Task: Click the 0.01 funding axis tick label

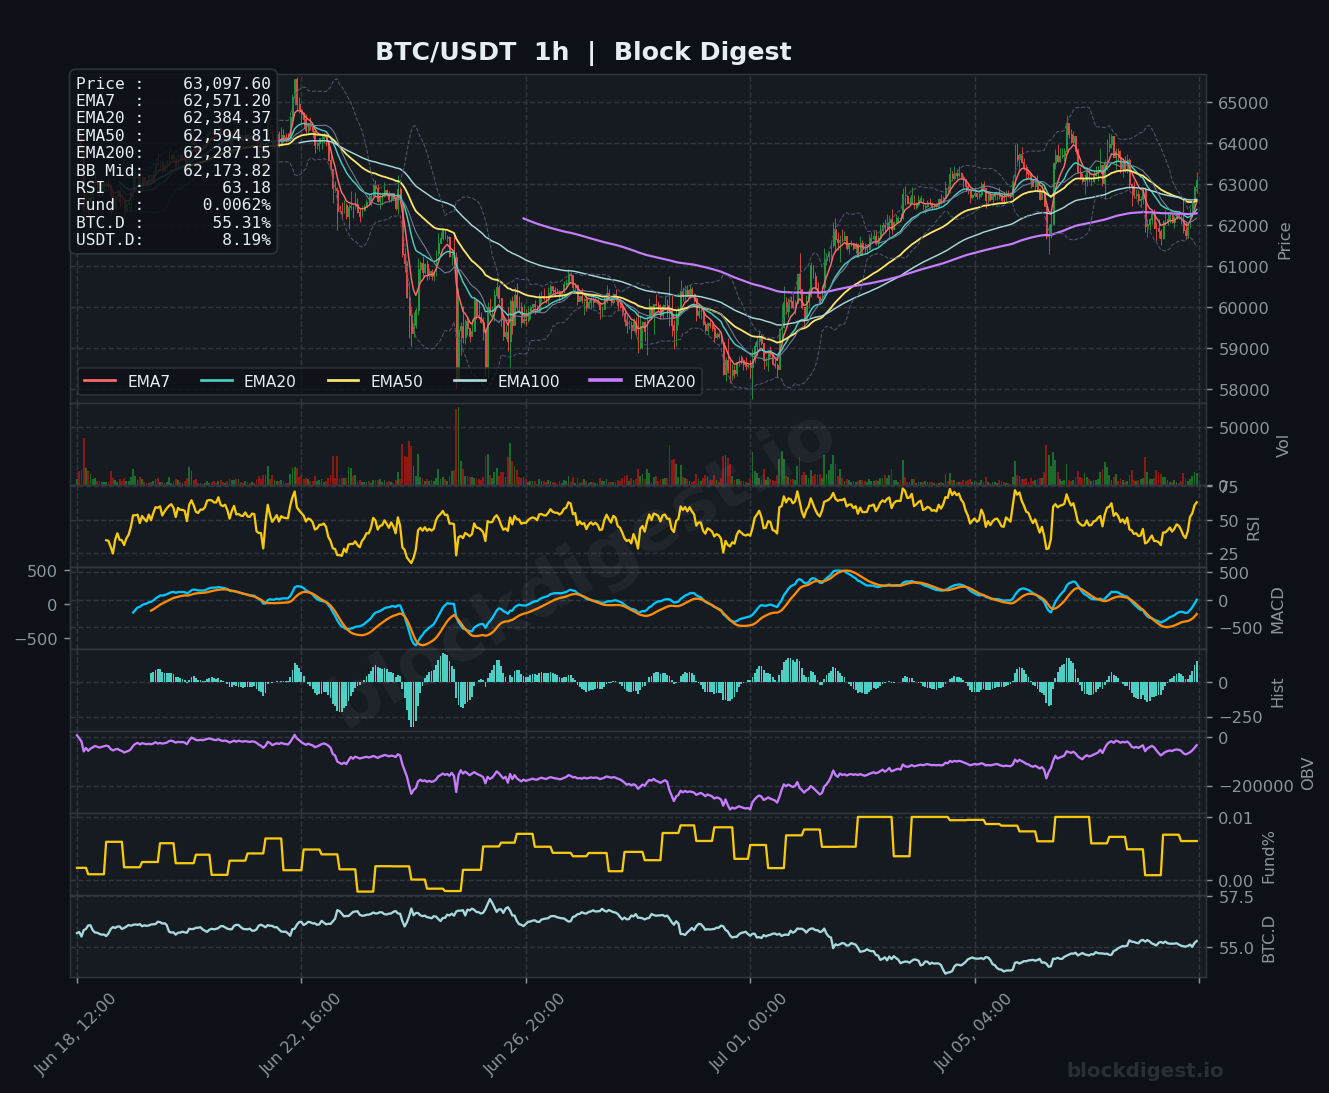Action: coord(1235,818)
